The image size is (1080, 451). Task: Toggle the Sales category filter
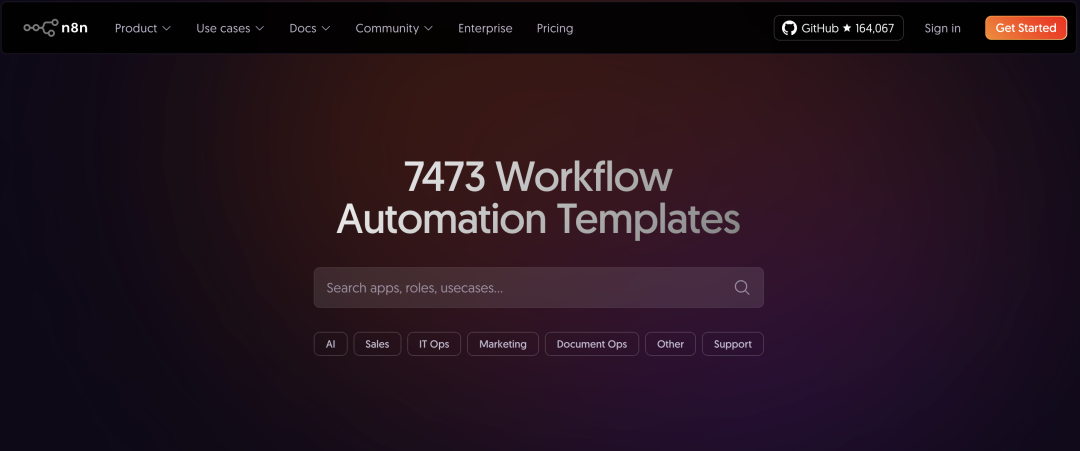pos(377,344)
